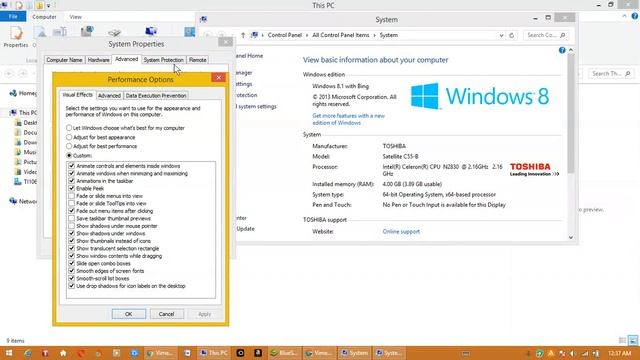
Task: Click the Start button on taskbar
Action: 9,353
